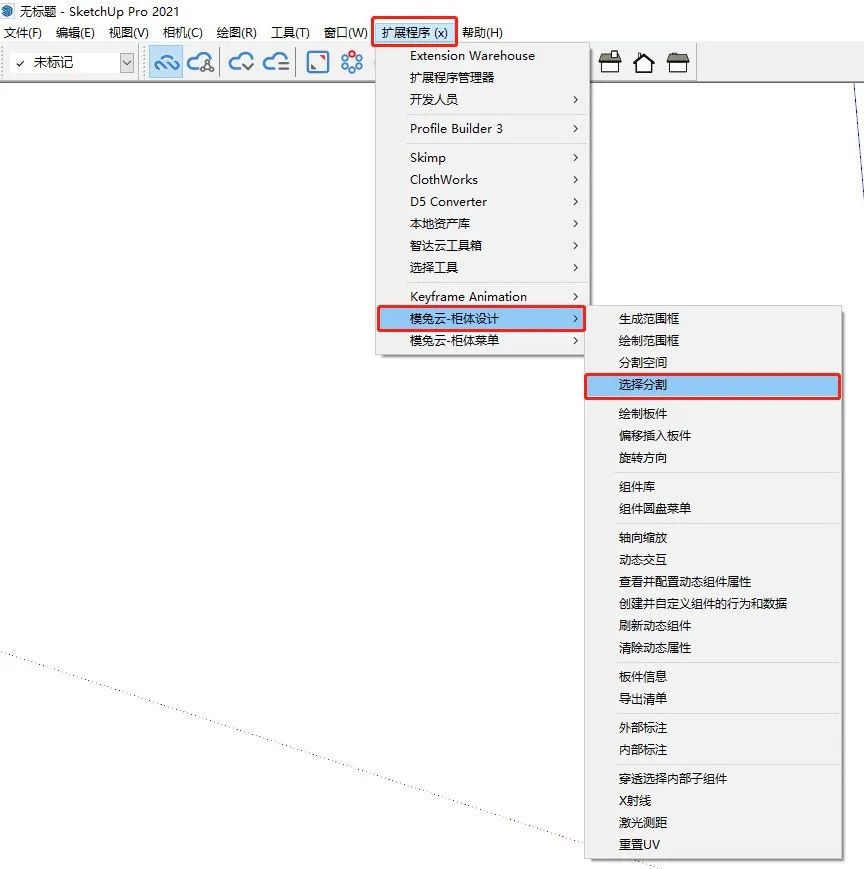Click the rightmost house view icon

point(678,63)
